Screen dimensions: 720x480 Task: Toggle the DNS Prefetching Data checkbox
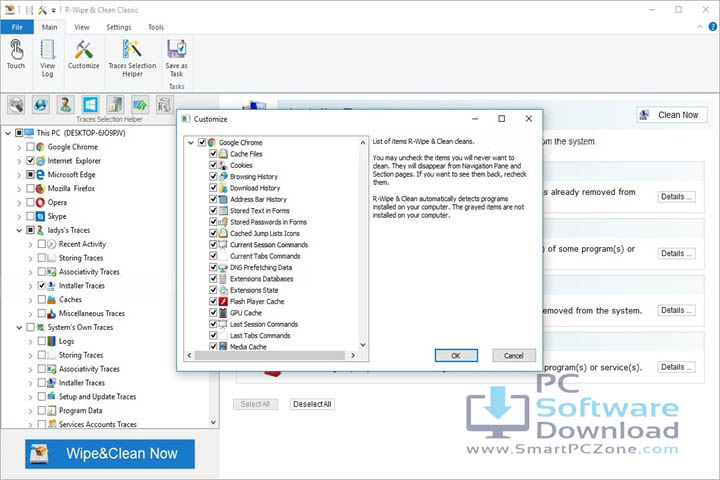coord(213,267)
